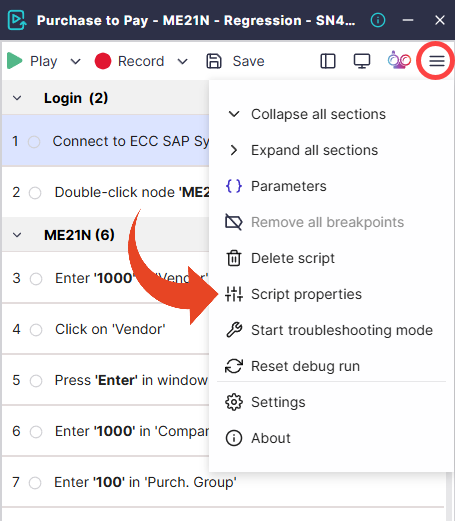
Task: Open the Record dropdown arrow
Action: tap(182, 61)
